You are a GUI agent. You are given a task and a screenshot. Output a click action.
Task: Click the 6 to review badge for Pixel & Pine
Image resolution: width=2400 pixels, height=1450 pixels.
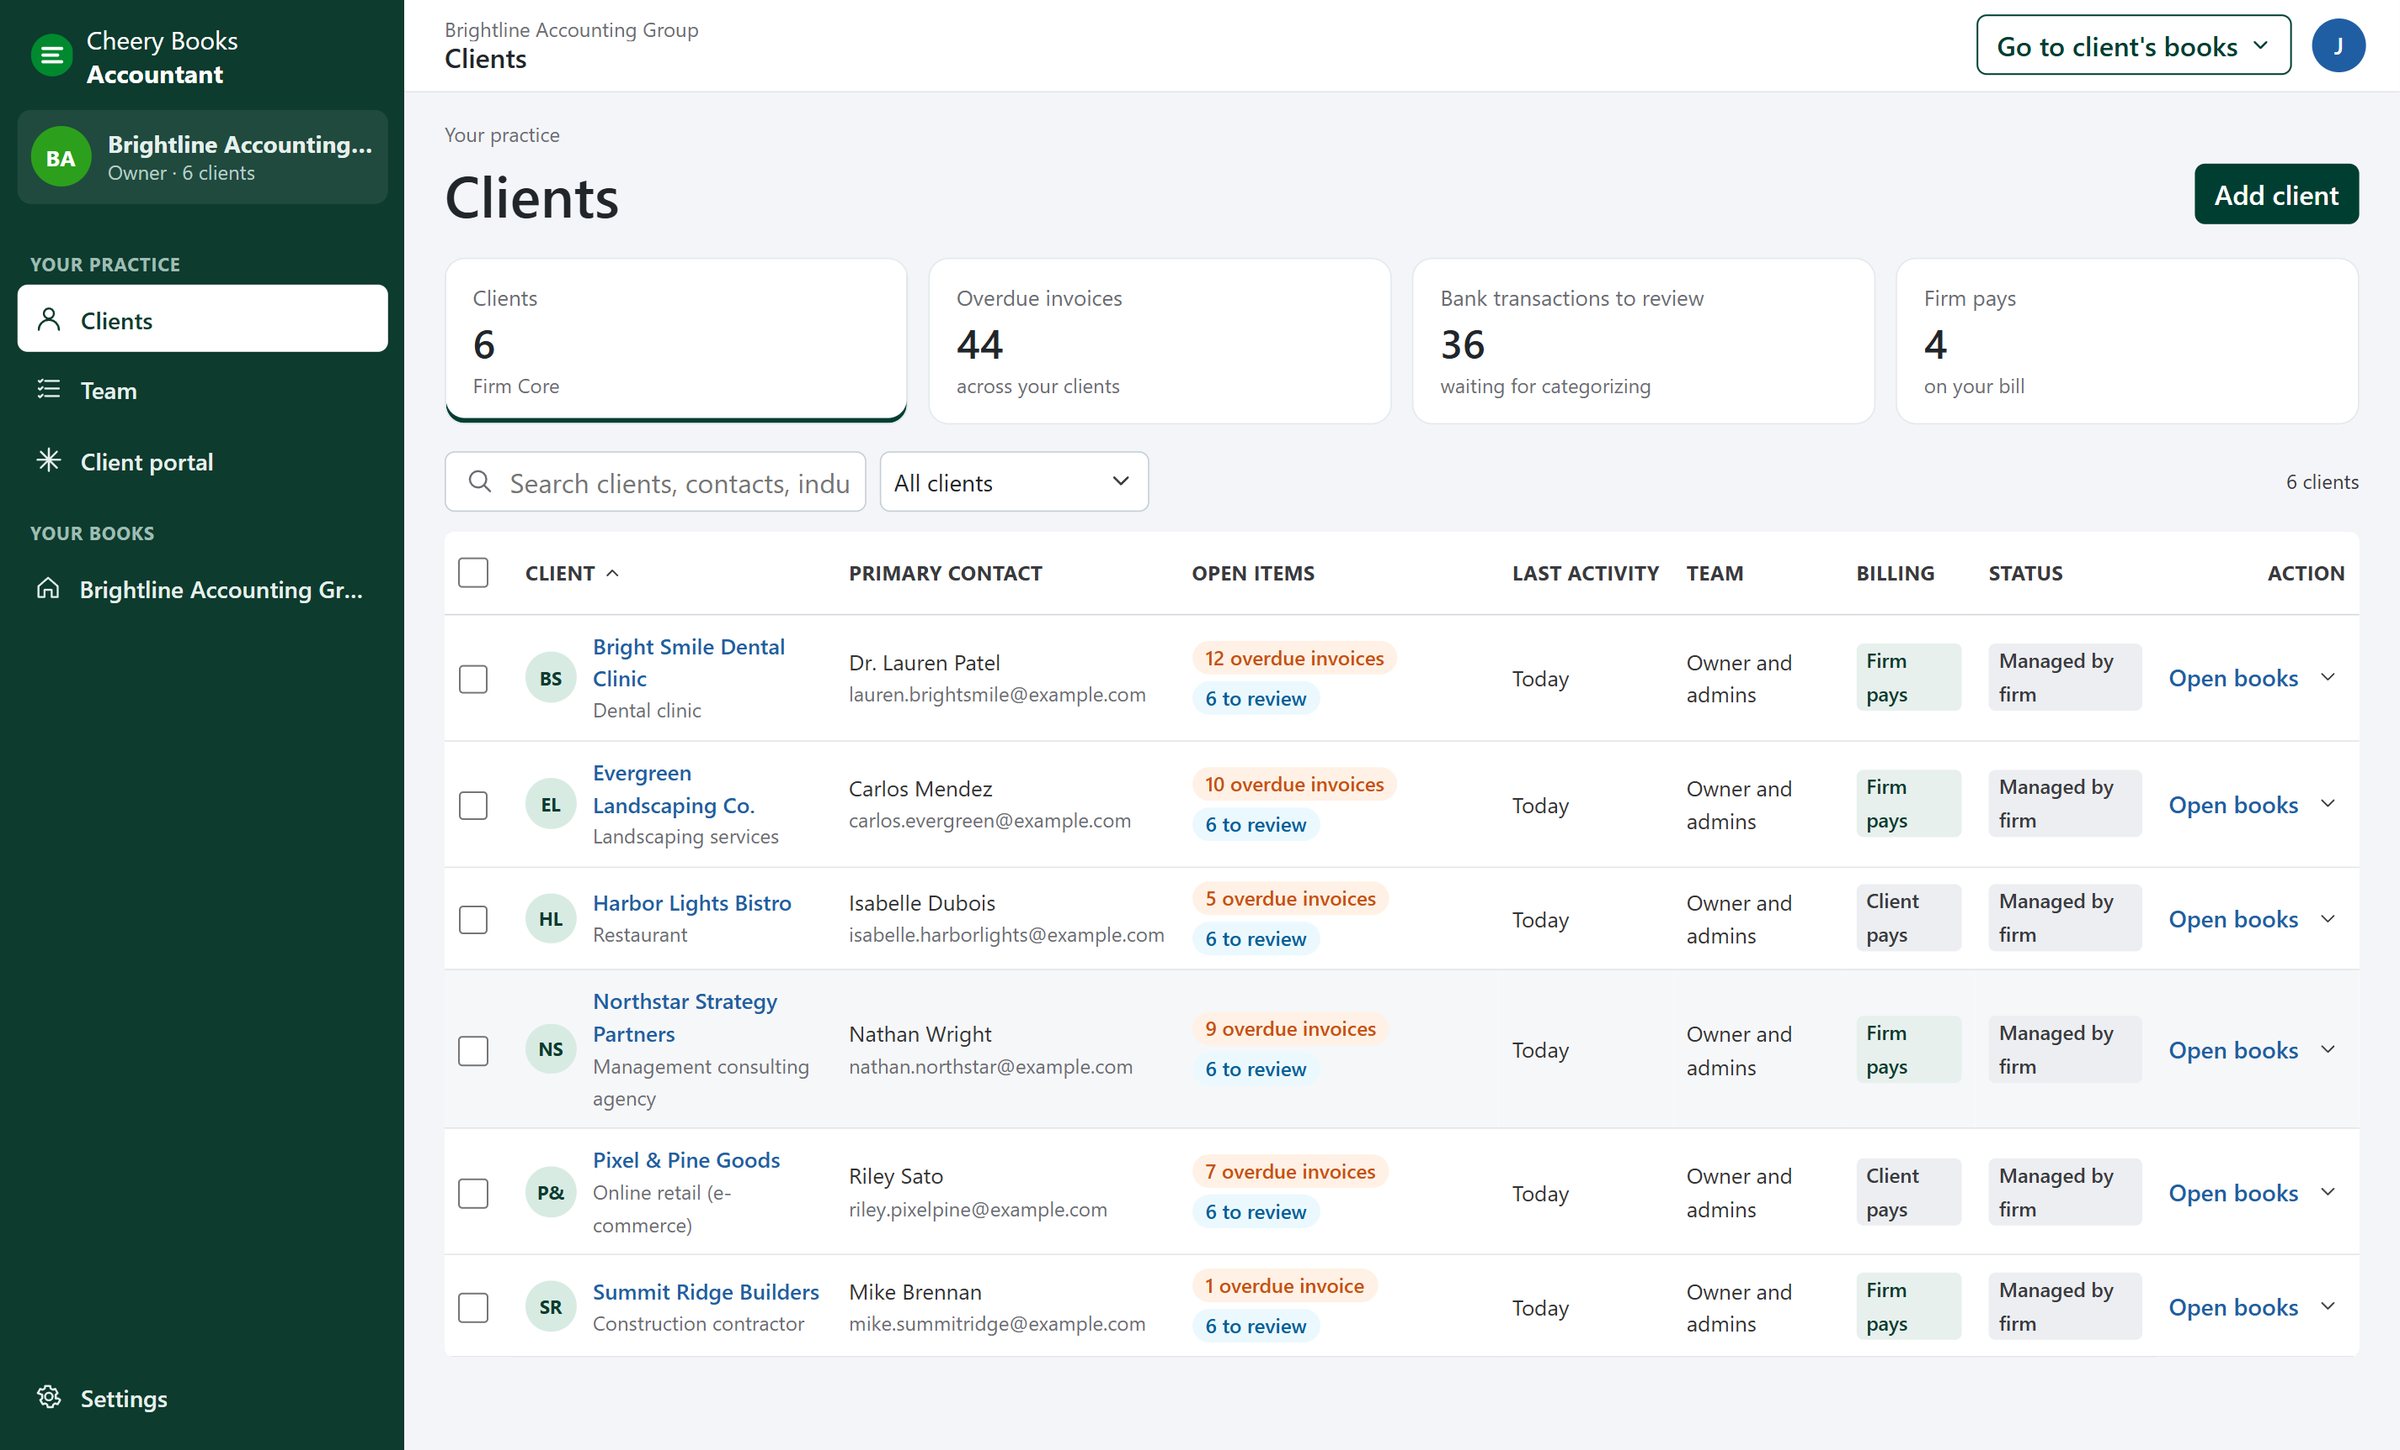pyautogui.click(x=1255, y=1211)
